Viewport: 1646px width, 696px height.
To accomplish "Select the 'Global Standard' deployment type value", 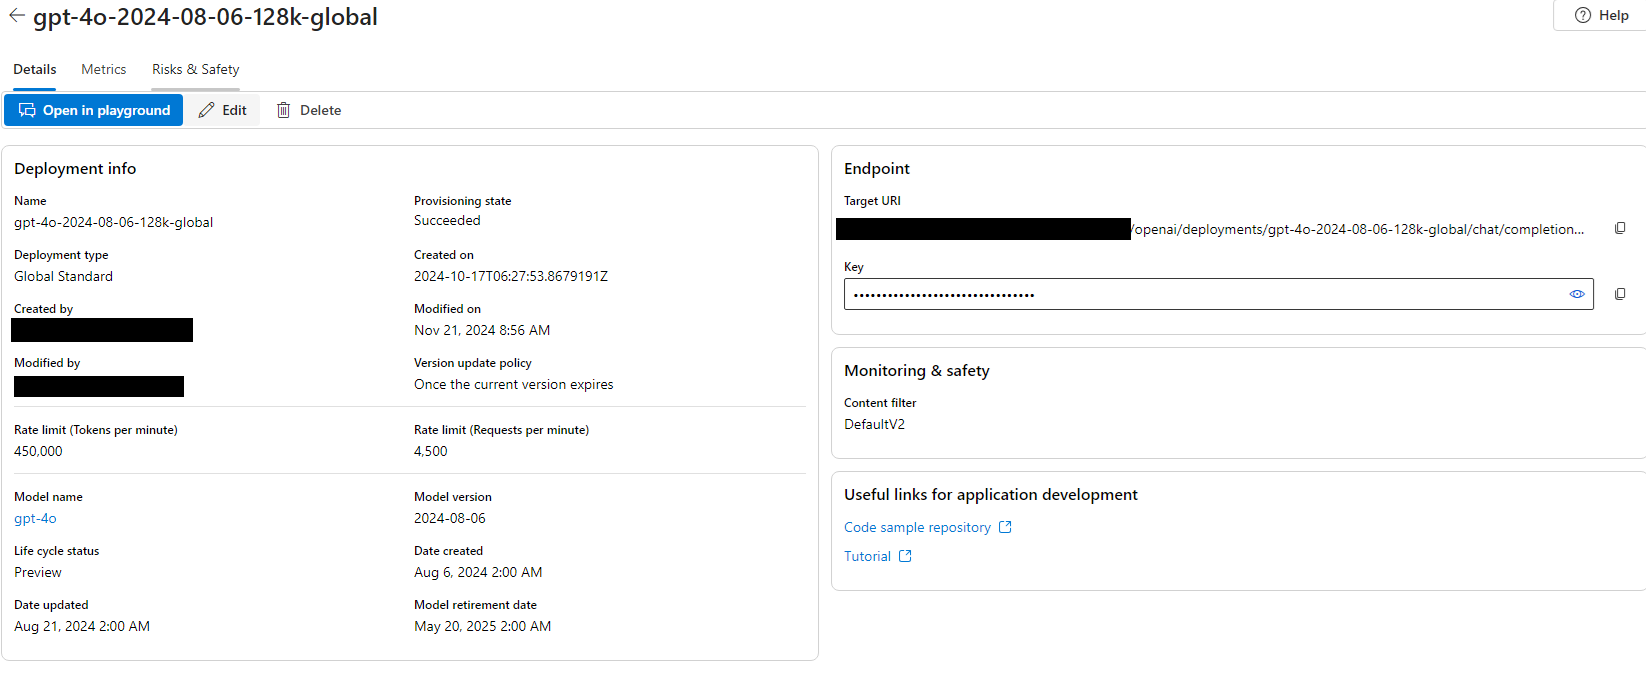I will (x=63, y=276).
